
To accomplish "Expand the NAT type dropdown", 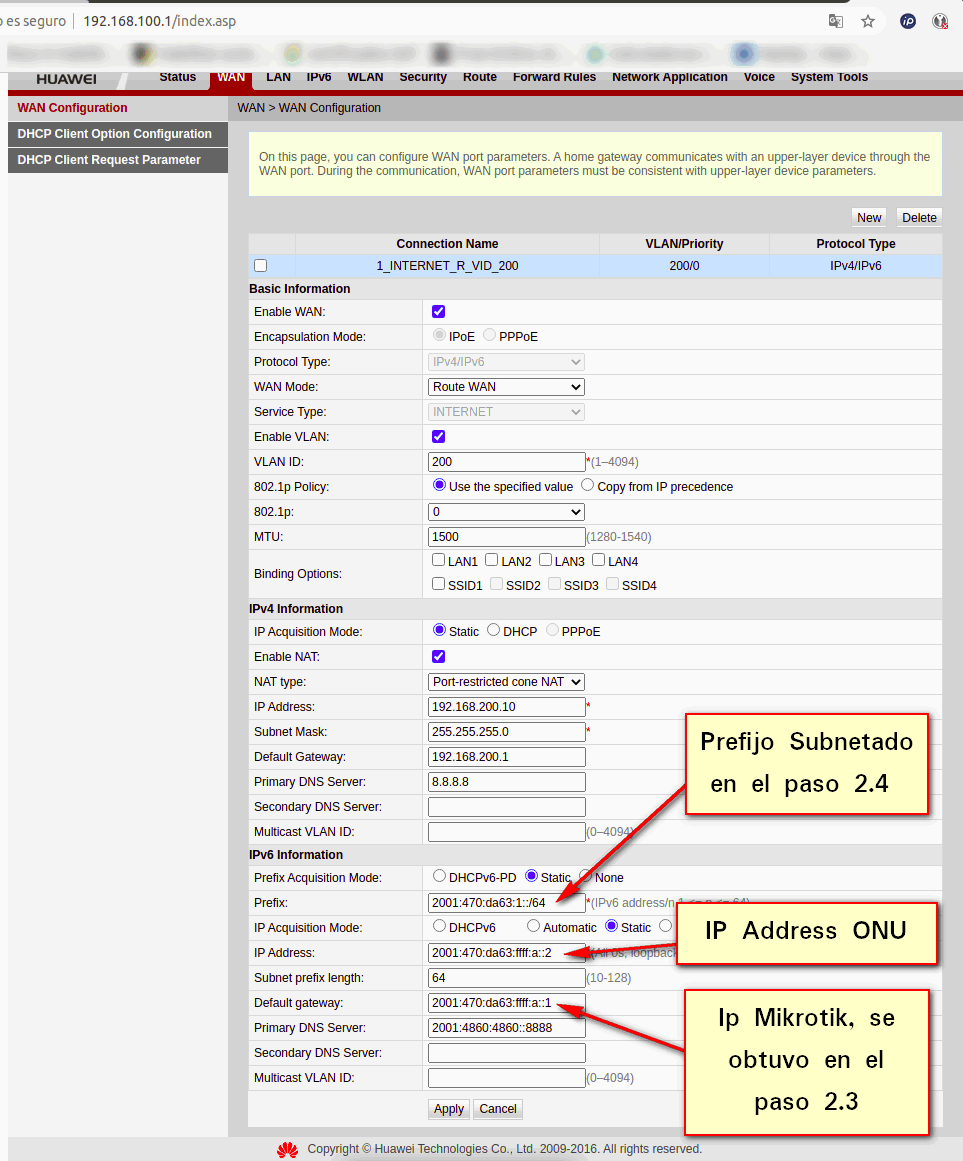I will click(506, 682).
